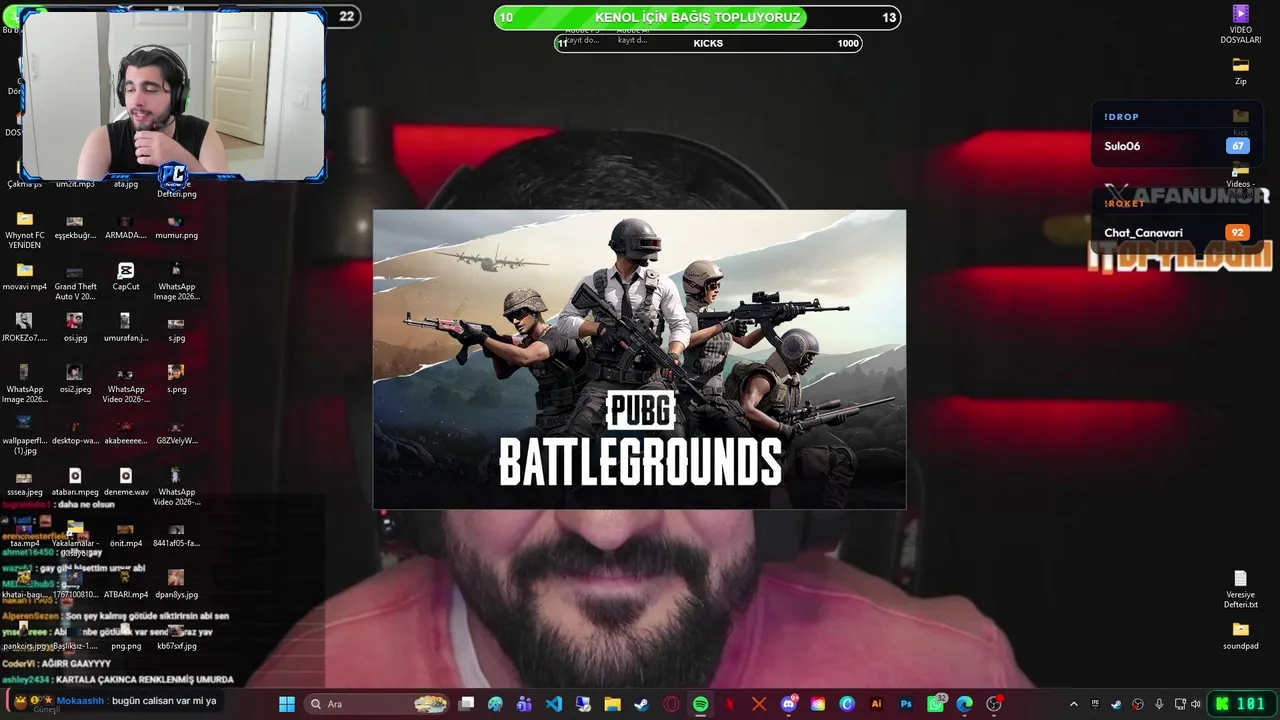The height and width of the screenshot is (720, 1280).
Task: Open the Whynot FC YENİDEN folder
Action: [x=25, y=230]
